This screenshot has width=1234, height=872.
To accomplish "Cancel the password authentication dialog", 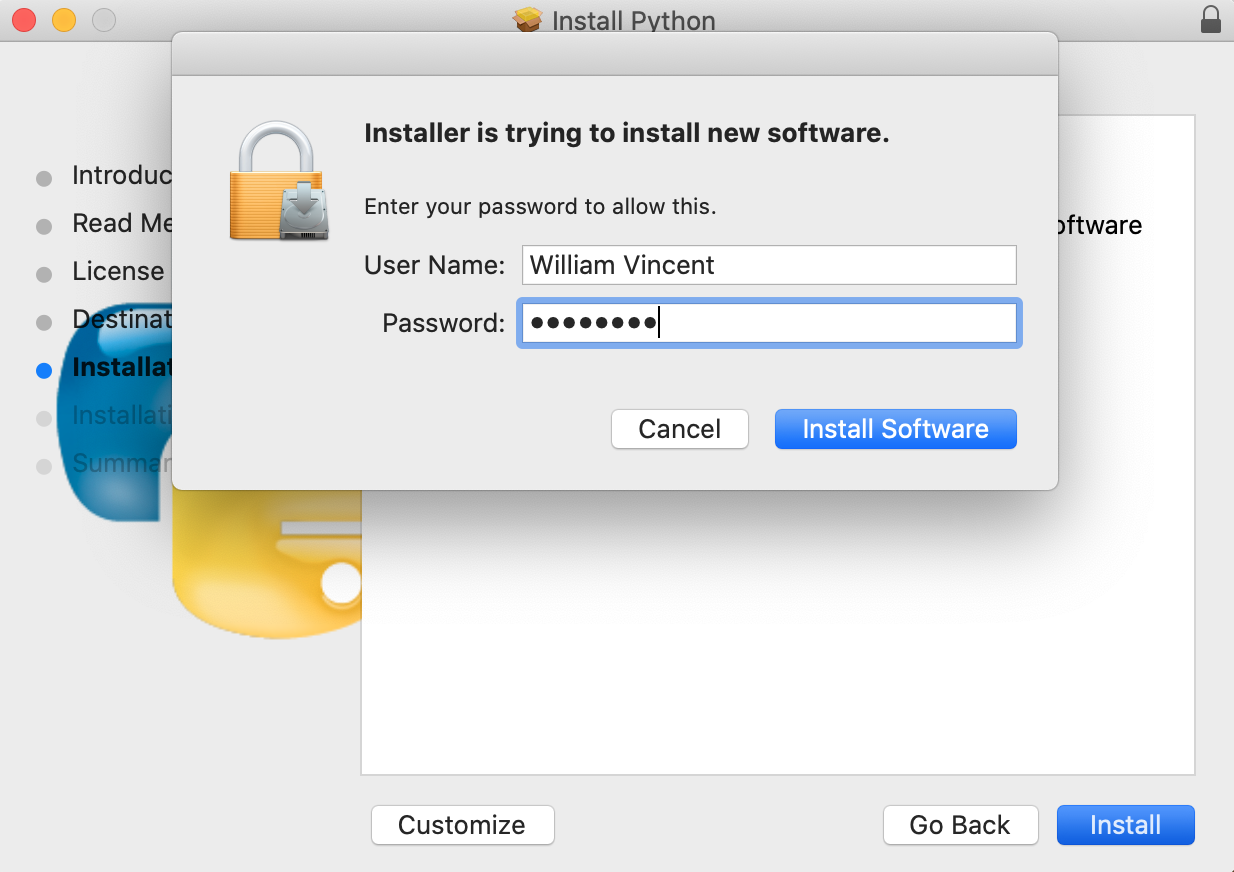I will tap(680, 429).
